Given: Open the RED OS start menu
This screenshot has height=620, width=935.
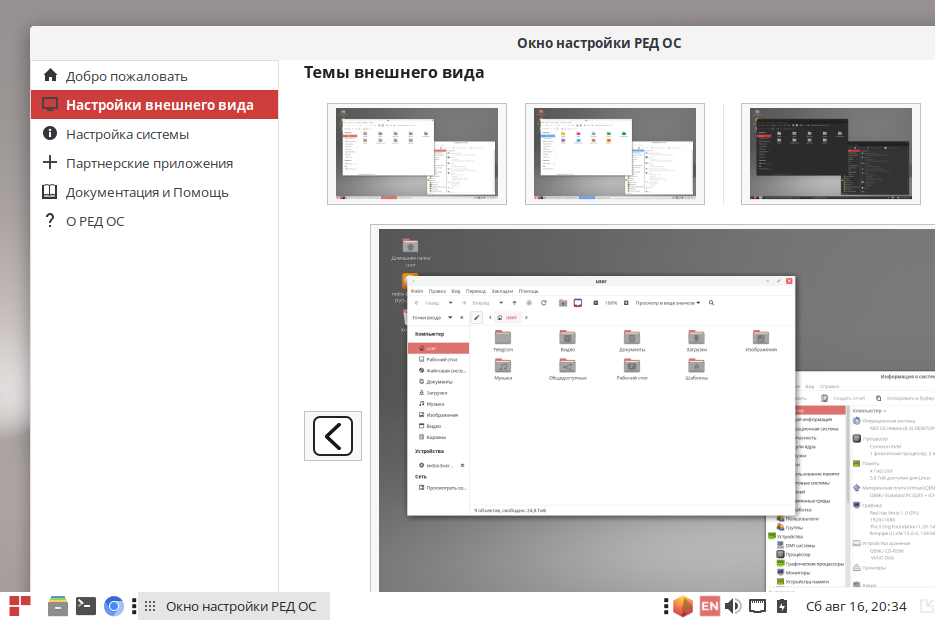Looking at the screenshot, I should click(20, 606).
